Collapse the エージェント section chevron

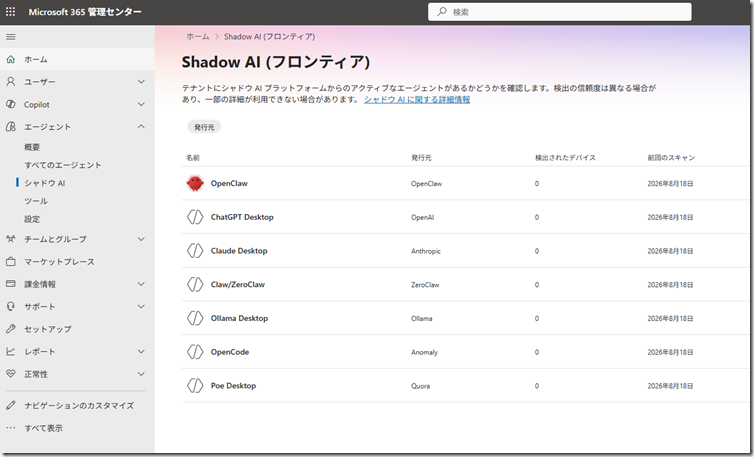(141, 127)
